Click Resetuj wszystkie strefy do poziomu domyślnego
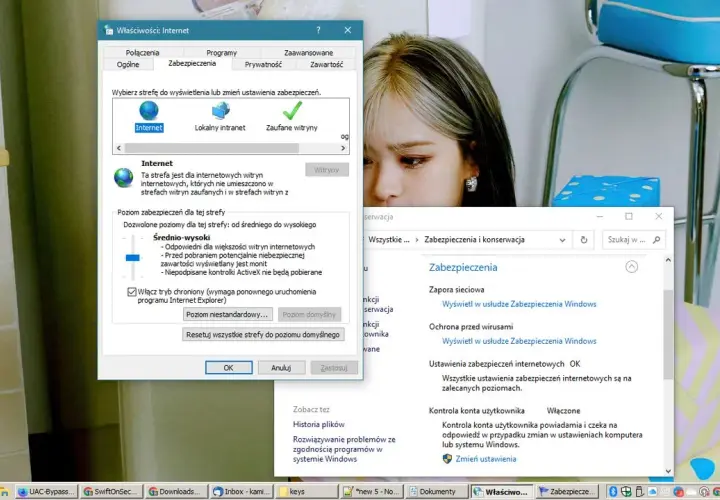Image resolution: width=720 pixels, height=500 pixels. [263, 334]
